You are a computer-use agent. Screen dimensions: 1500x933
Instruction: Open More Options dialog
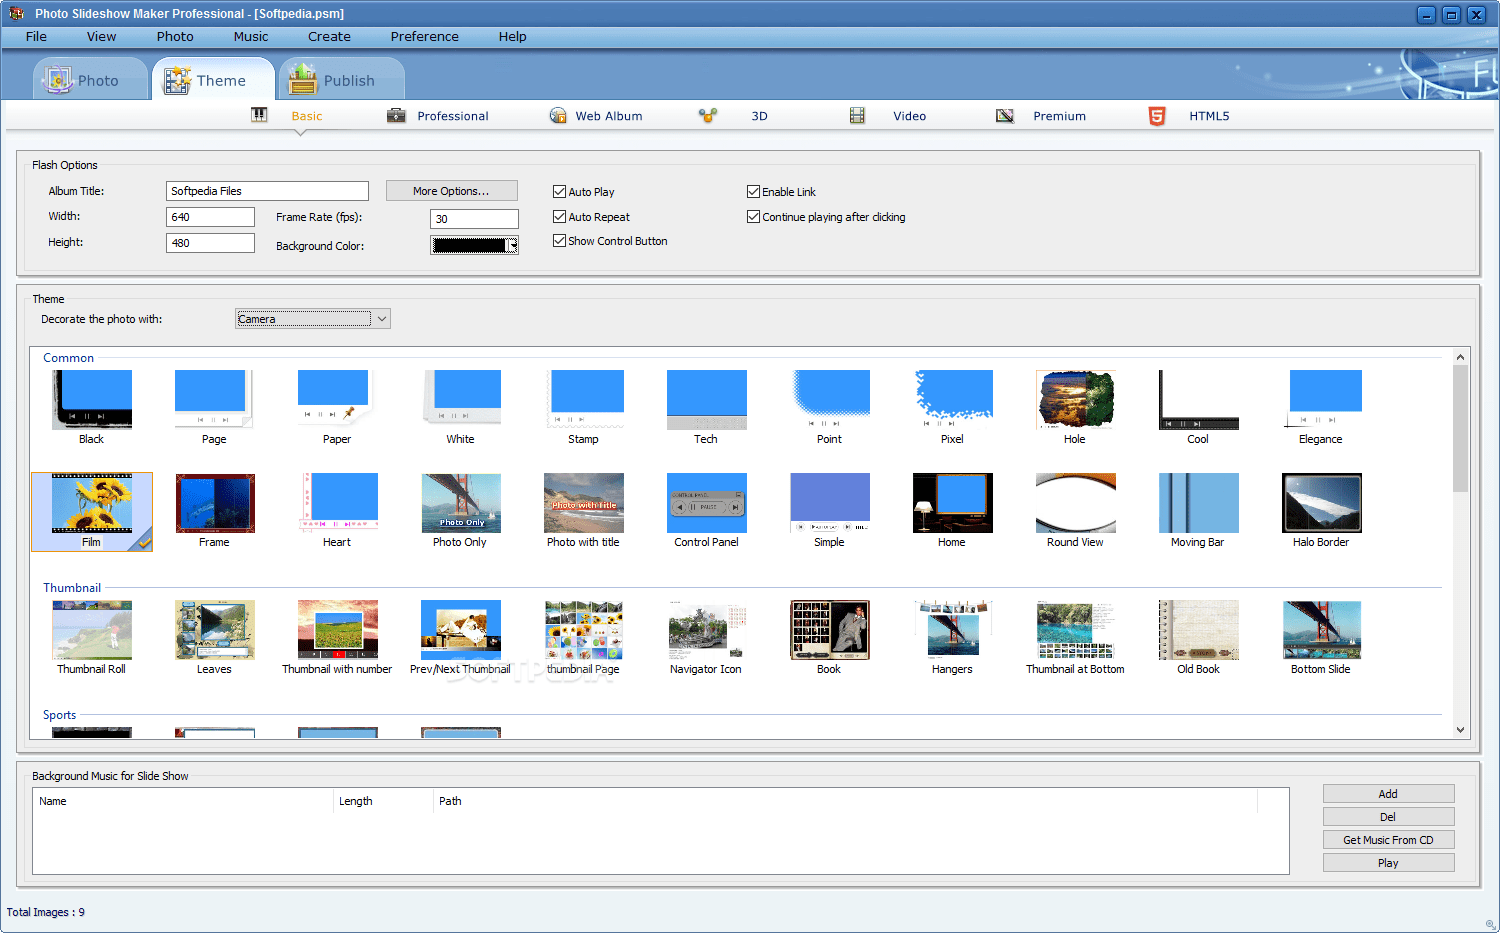(451, 190)
